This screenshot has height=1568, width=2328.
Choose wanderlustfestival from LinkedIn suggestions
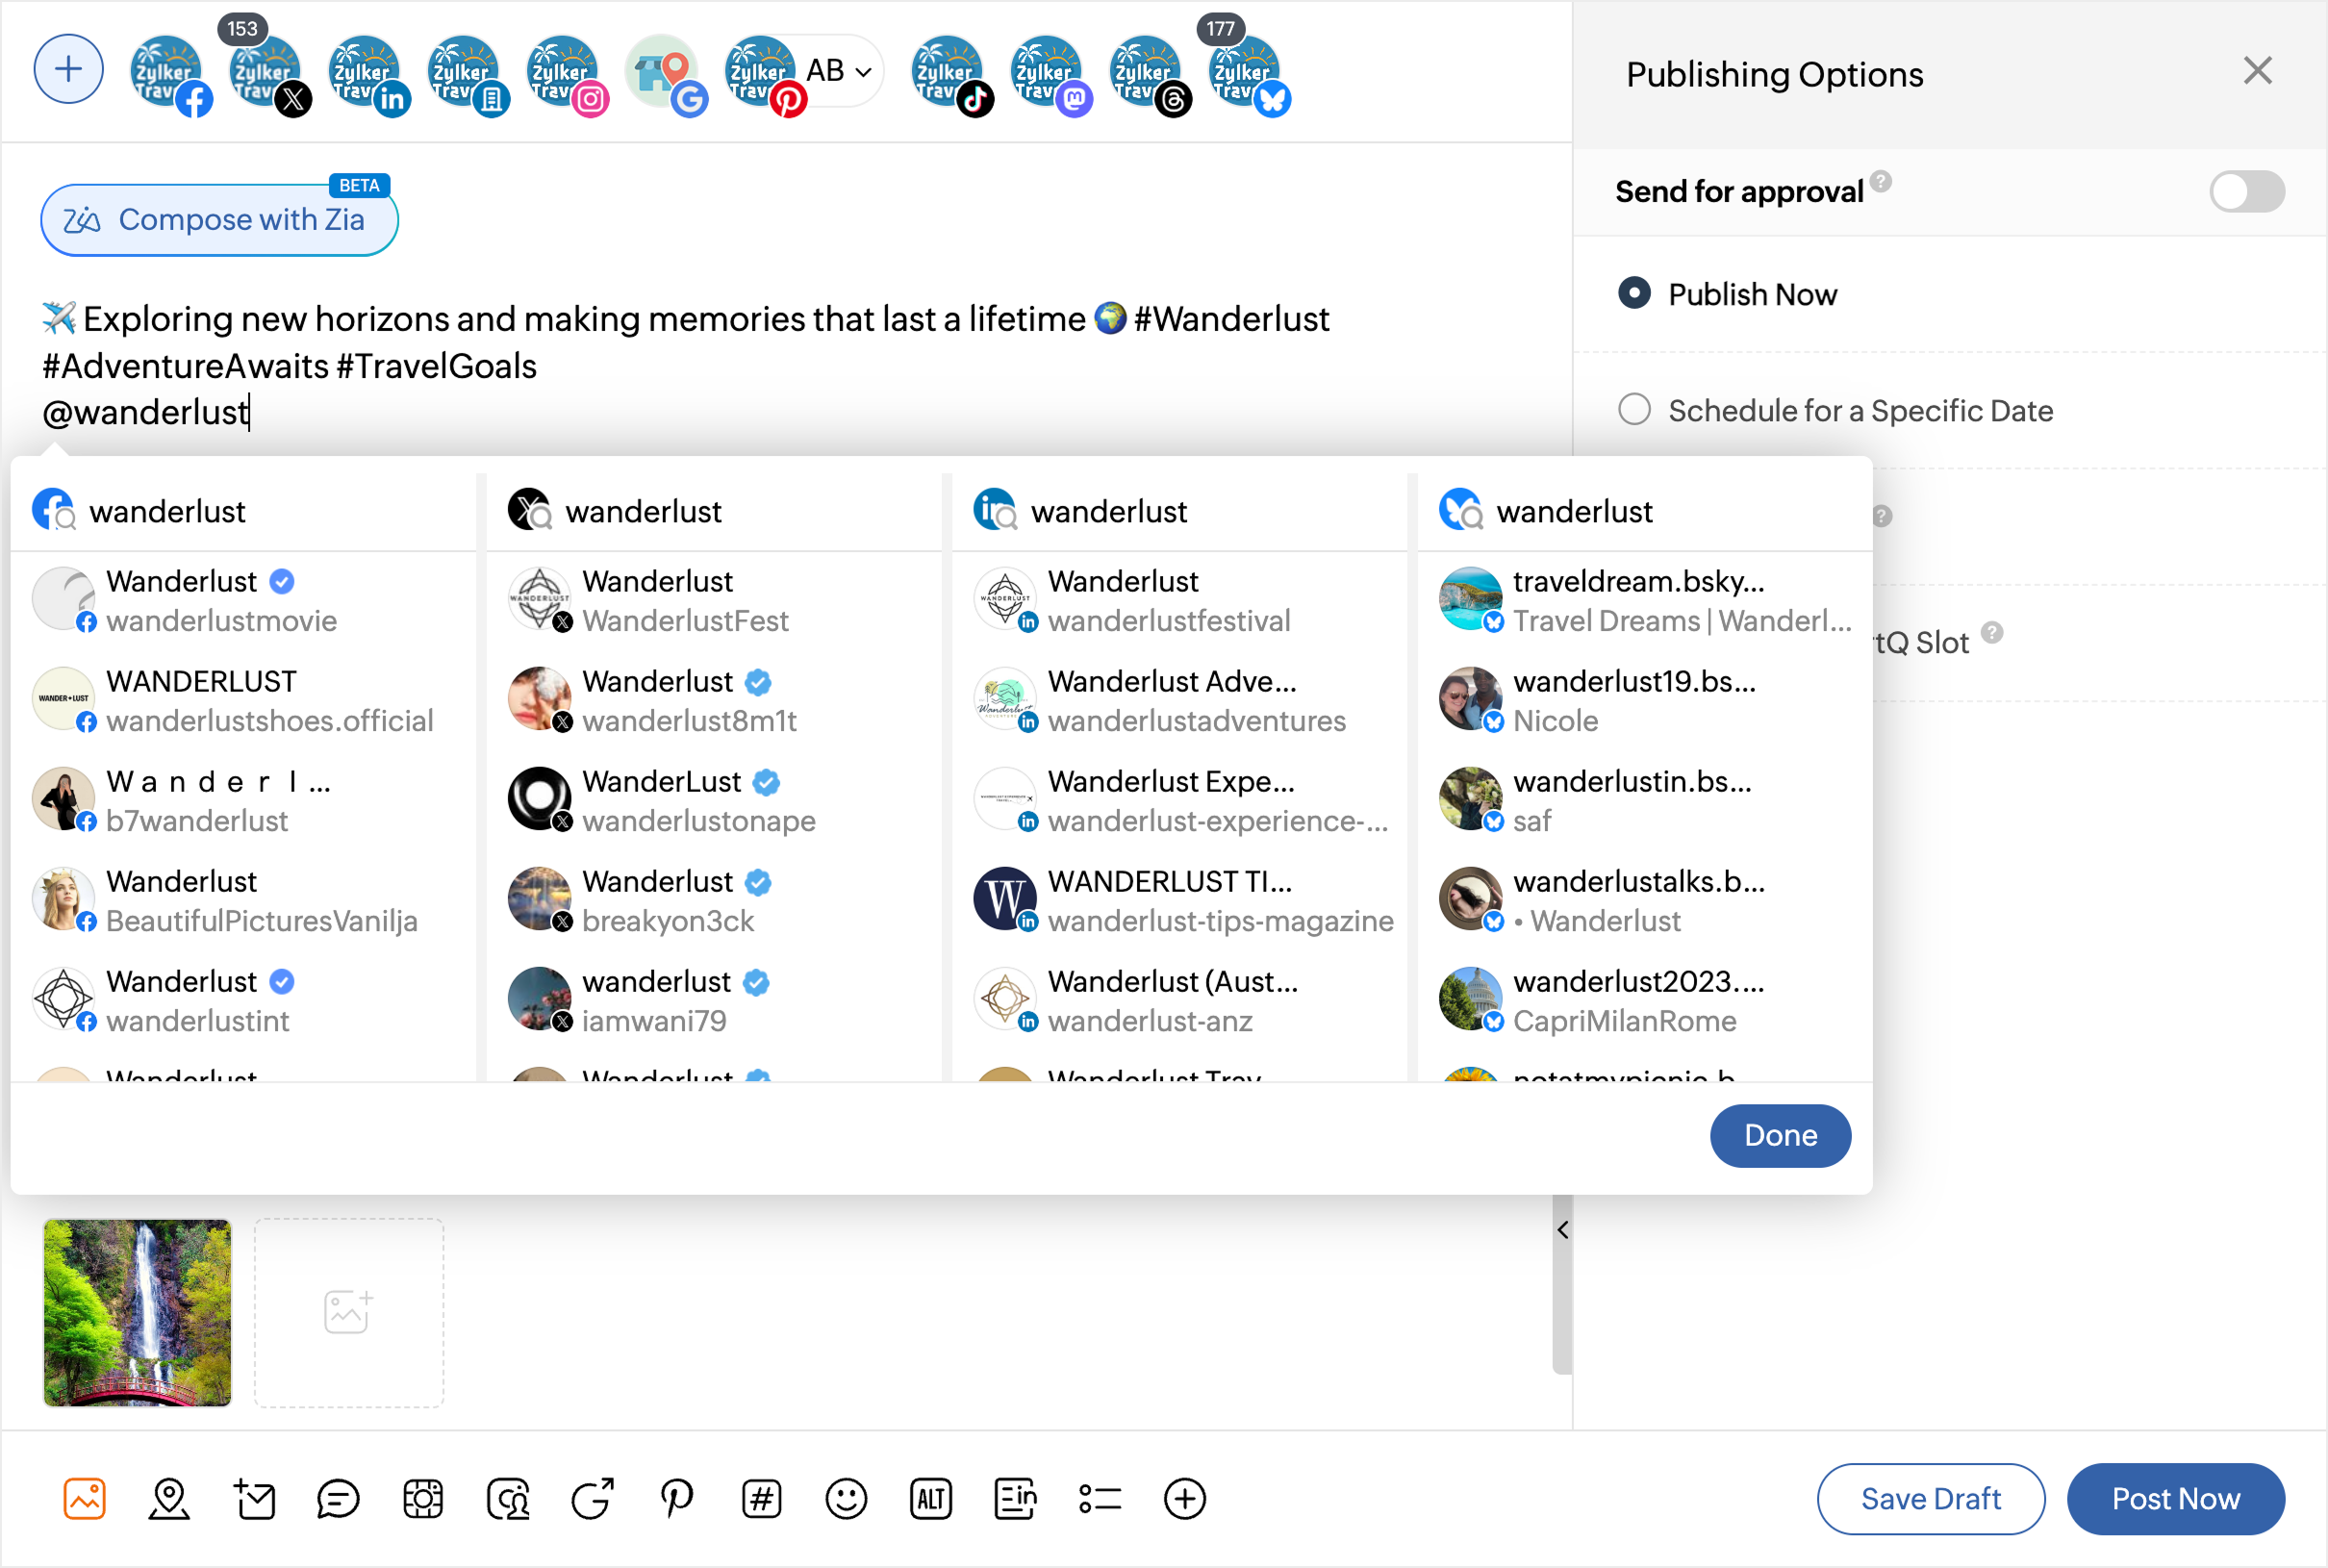[1168, 601]
